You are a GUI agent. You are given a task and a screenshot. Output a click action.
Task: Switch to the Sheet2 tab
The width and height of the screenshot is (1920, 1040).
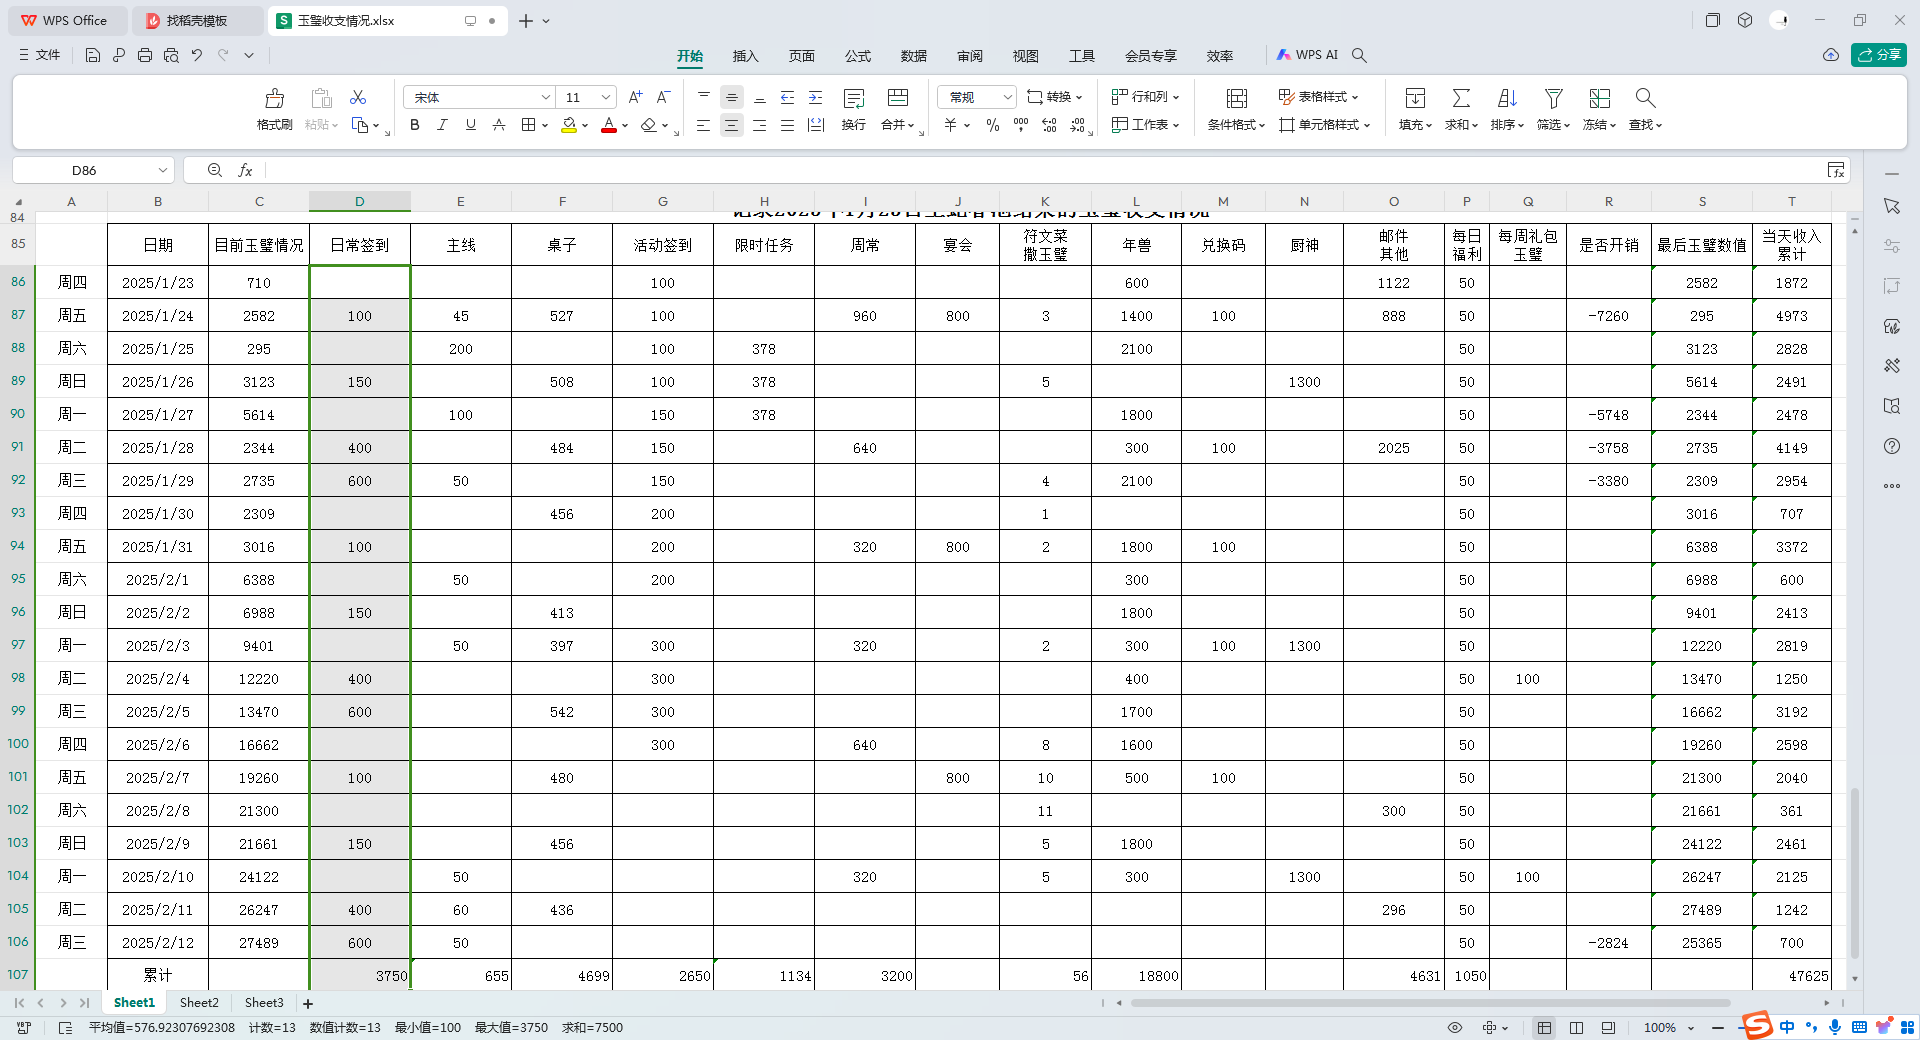pos(199,1003)
